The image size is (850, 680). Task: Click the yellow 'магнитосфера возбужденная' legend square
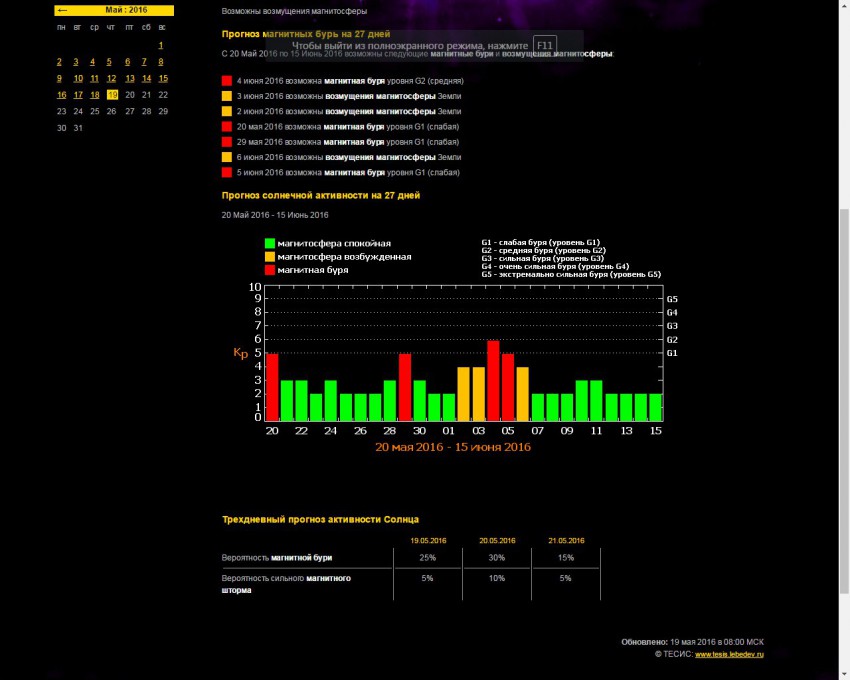[270, 257]
